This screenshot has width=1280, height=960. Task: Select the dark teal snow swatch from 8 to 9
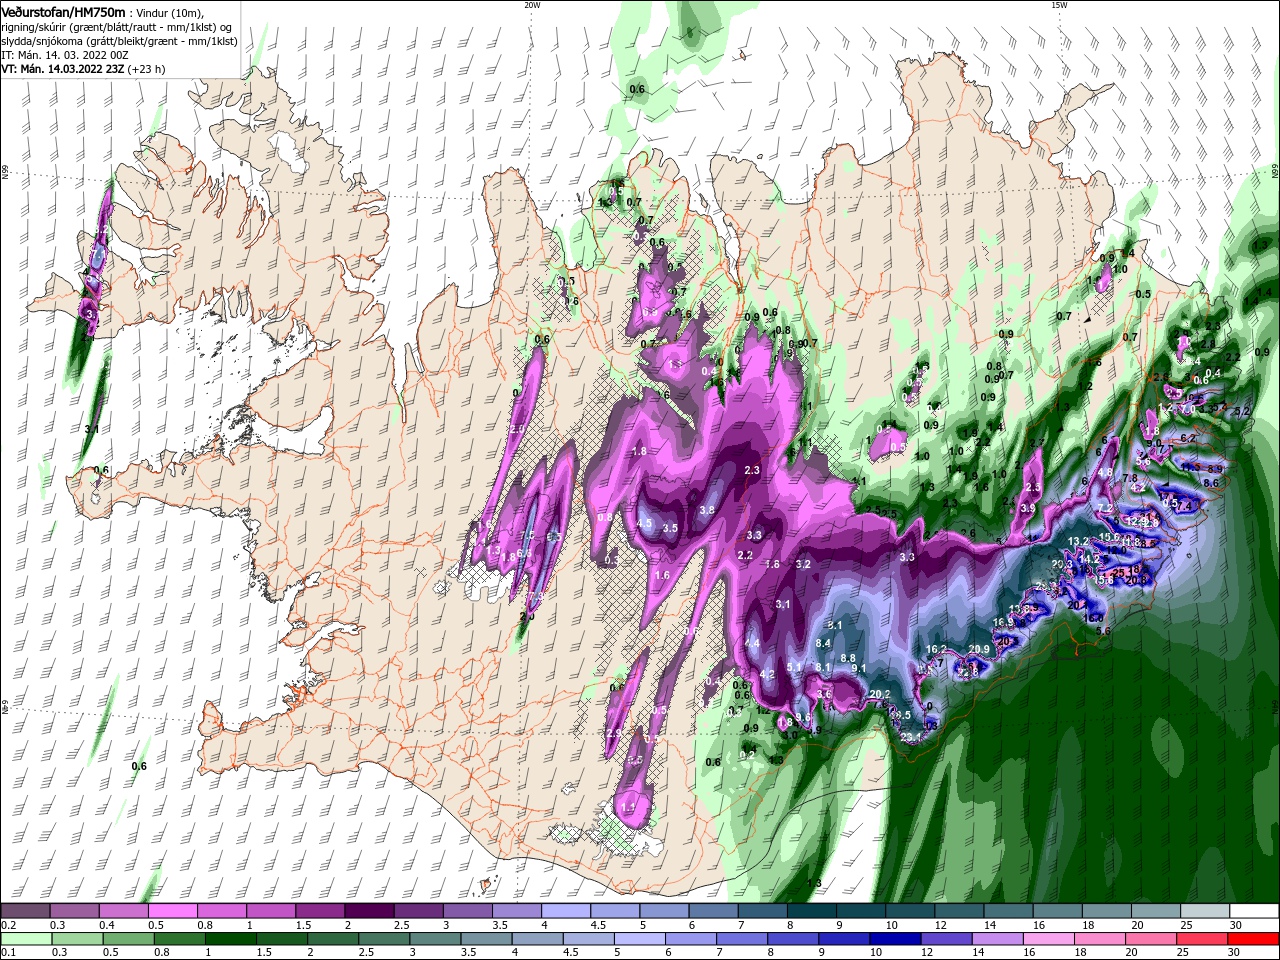tap(812, 911)
